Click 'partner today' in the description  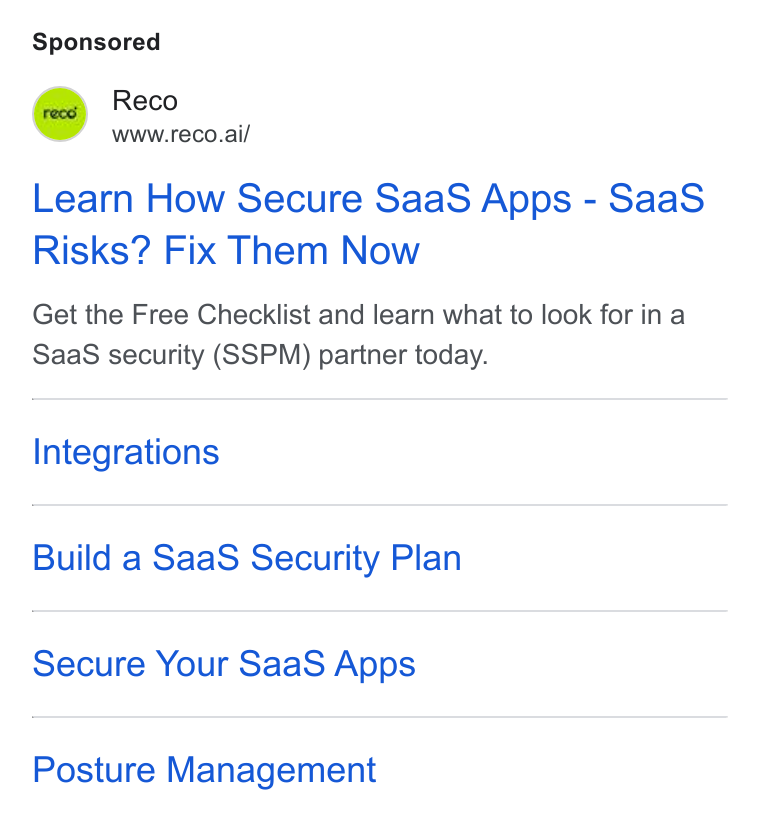[403, 355]
